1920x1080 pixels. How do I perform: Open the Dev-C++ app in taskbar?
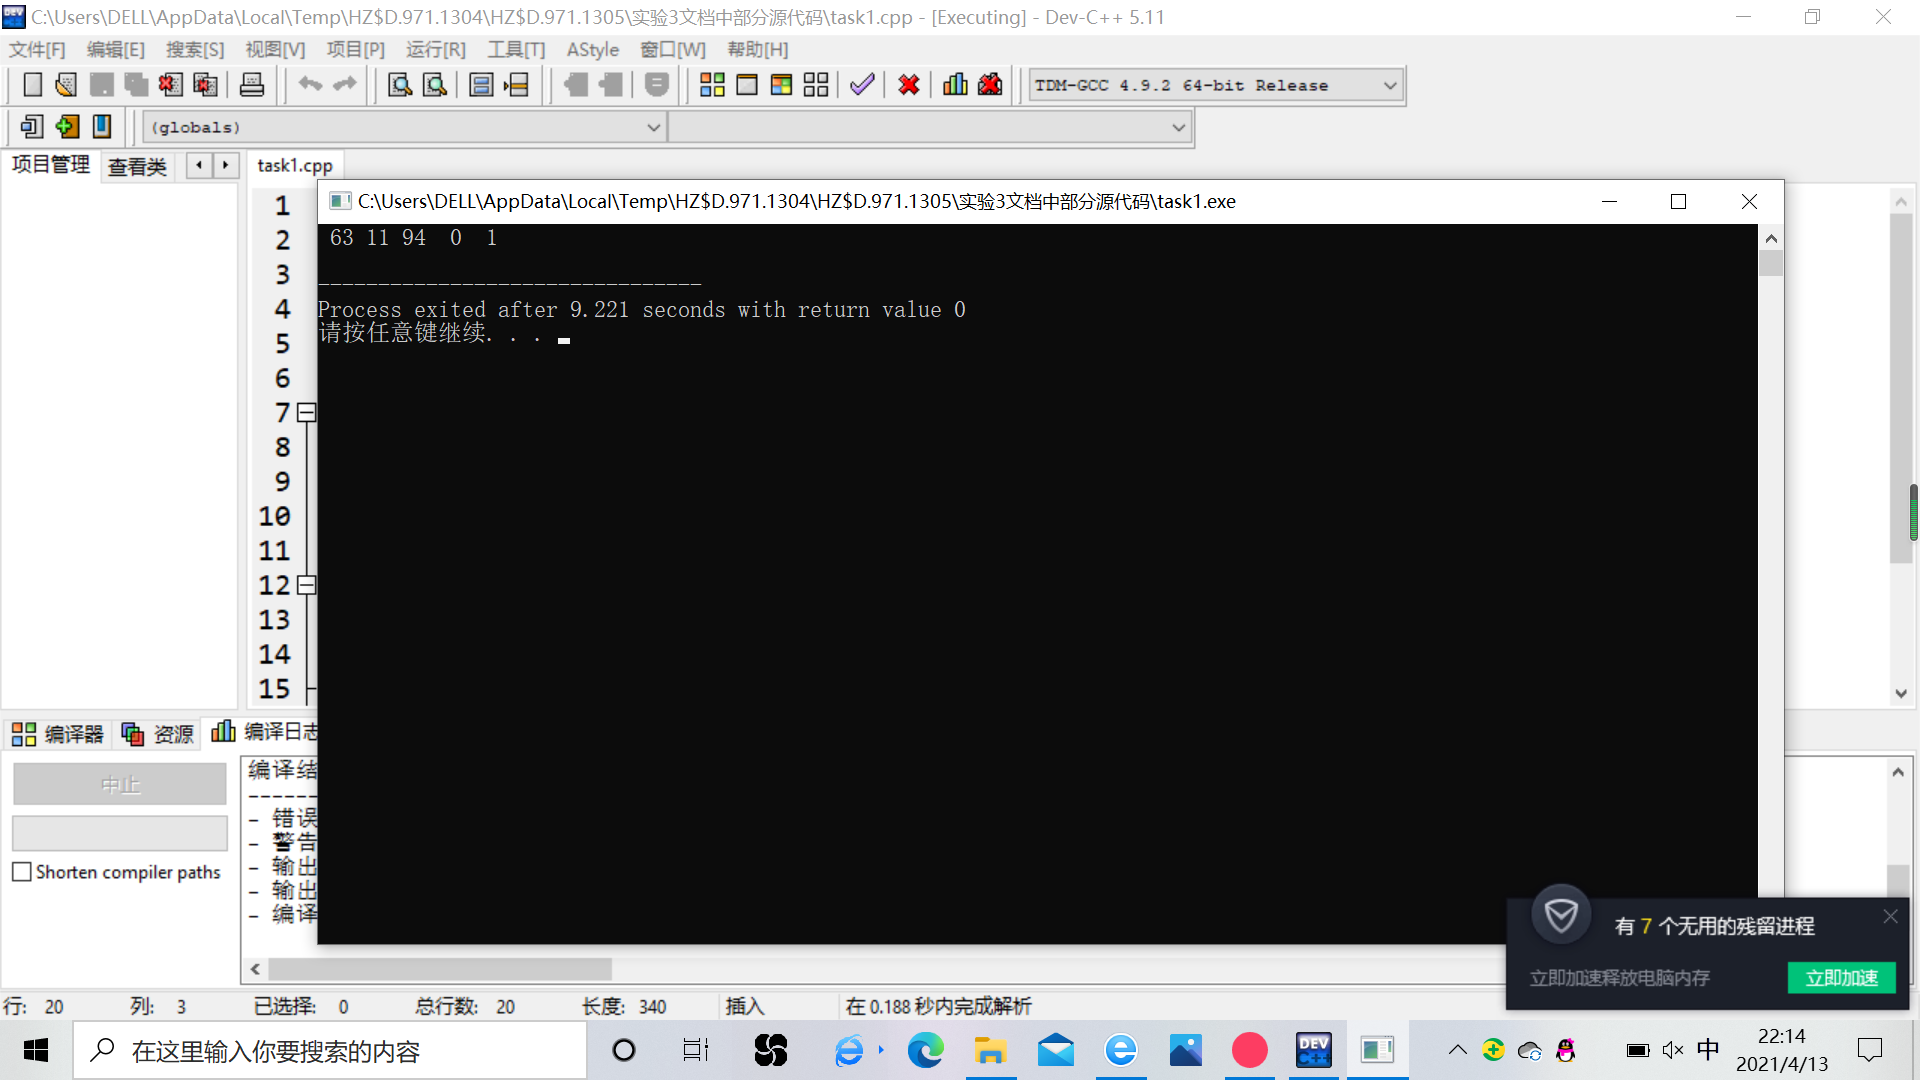tap(1313, 1050)
